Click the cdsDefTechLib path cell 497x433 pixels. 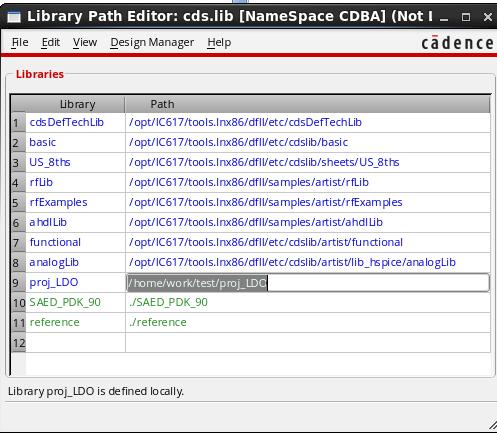(x=308, y=123)
